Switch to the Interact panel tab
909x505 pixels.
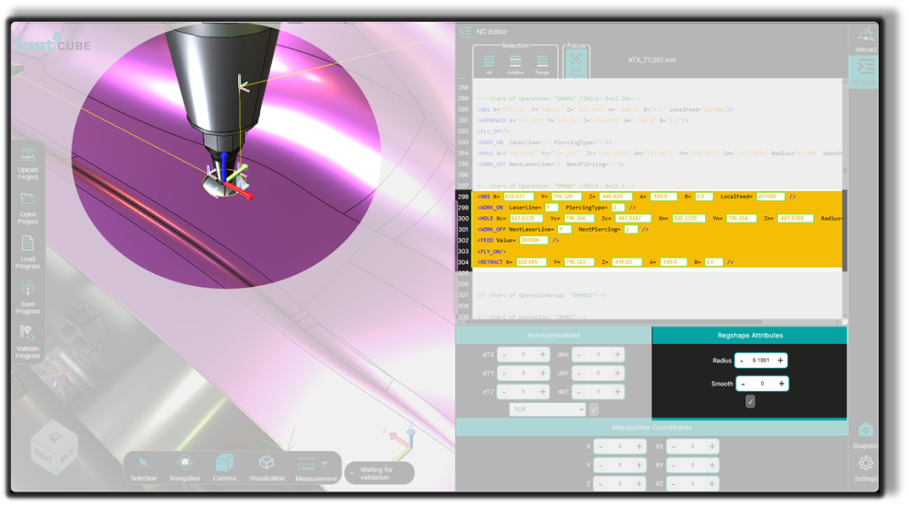[x=865, y=38]
